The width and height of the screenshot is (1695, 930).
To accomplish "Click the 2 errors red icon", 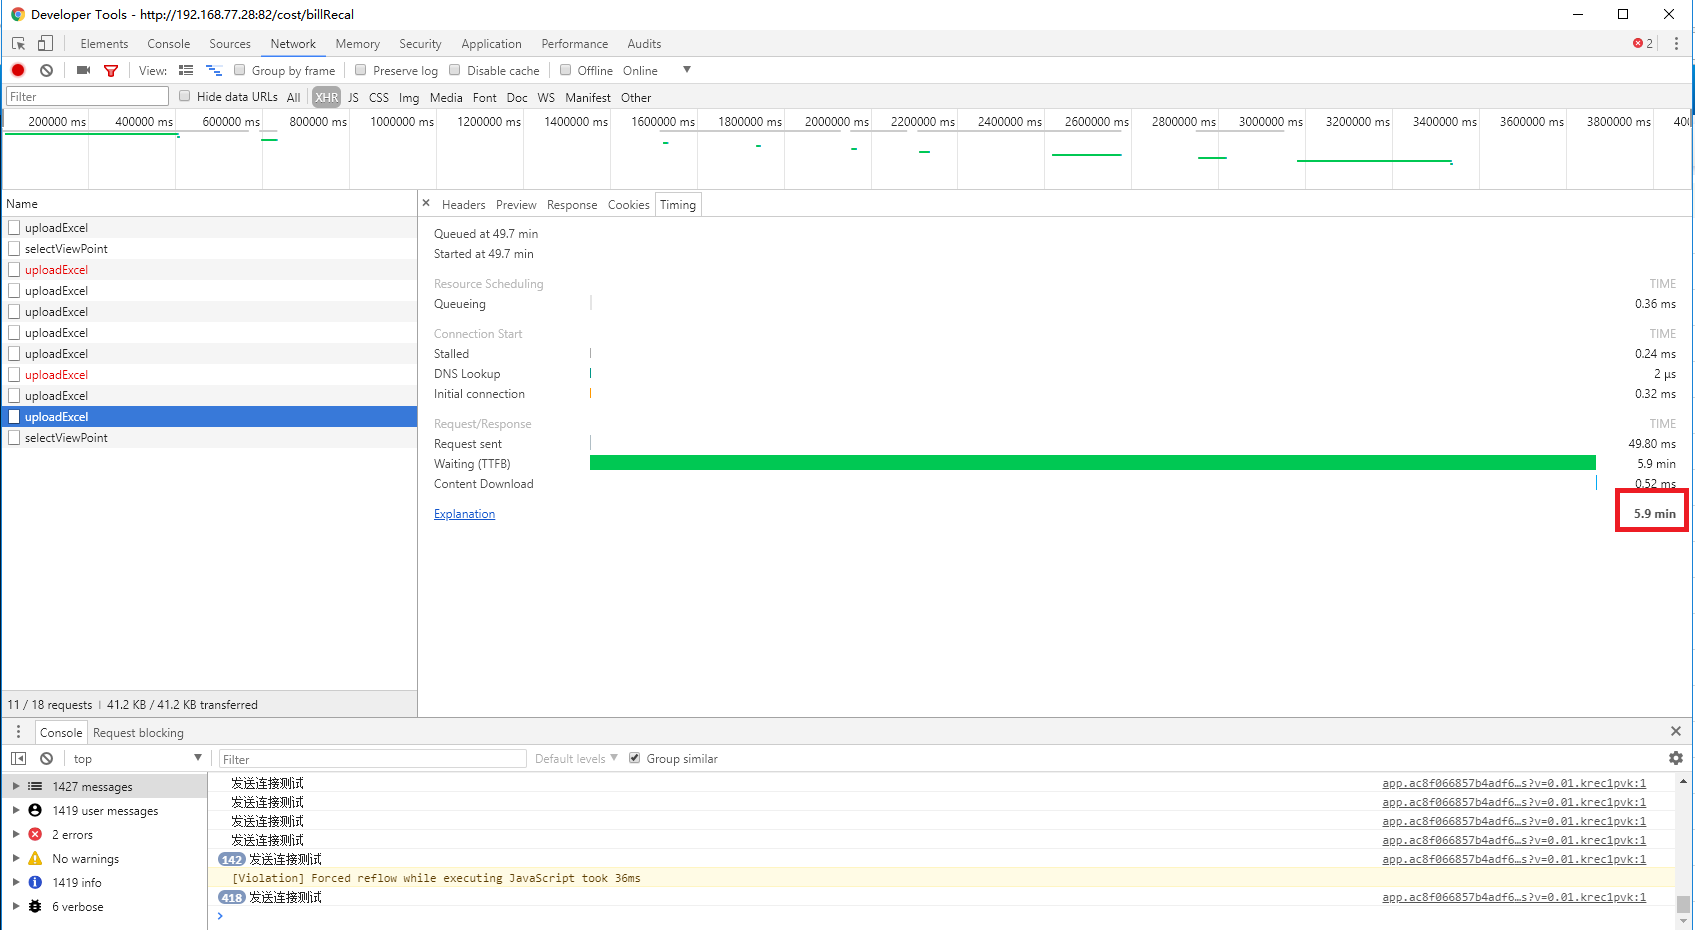I will tap(35, 834).
